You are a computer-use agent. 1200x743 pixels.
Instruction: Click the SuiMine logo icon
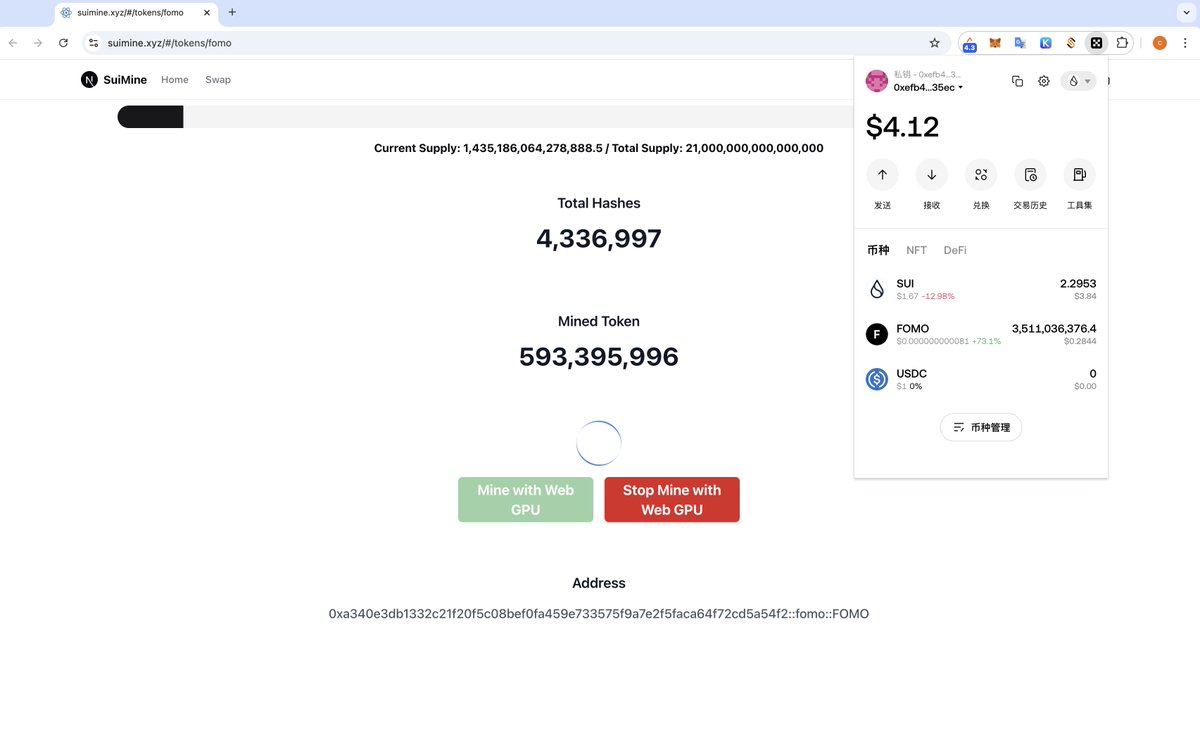89,80
